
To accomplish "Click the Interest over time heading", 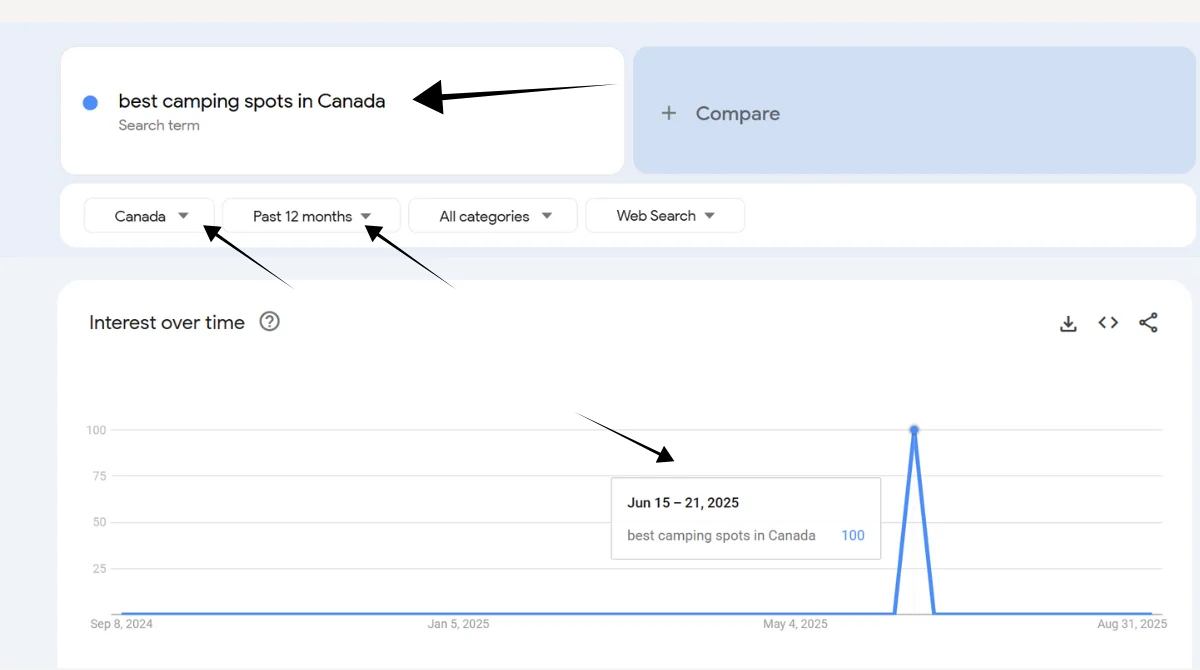I will coord(167,322).
